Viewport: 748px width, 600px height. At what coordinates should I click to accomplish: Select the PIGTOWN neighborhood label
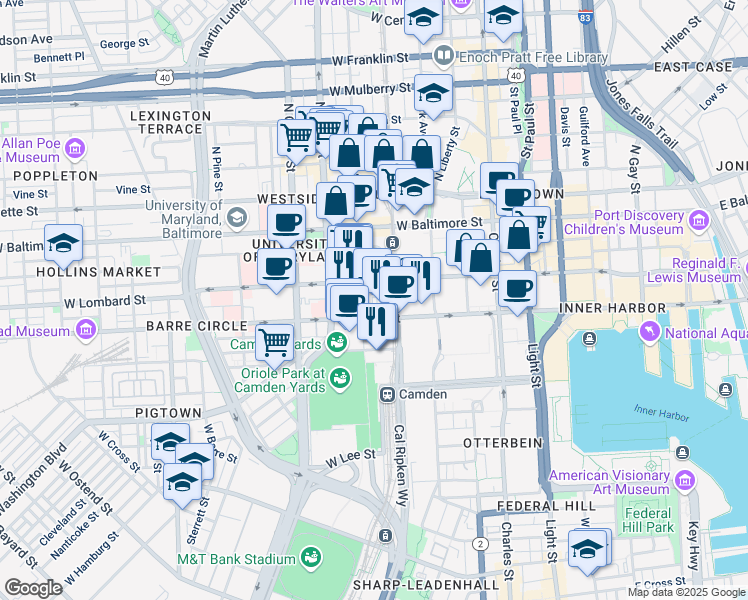point(168,413)
